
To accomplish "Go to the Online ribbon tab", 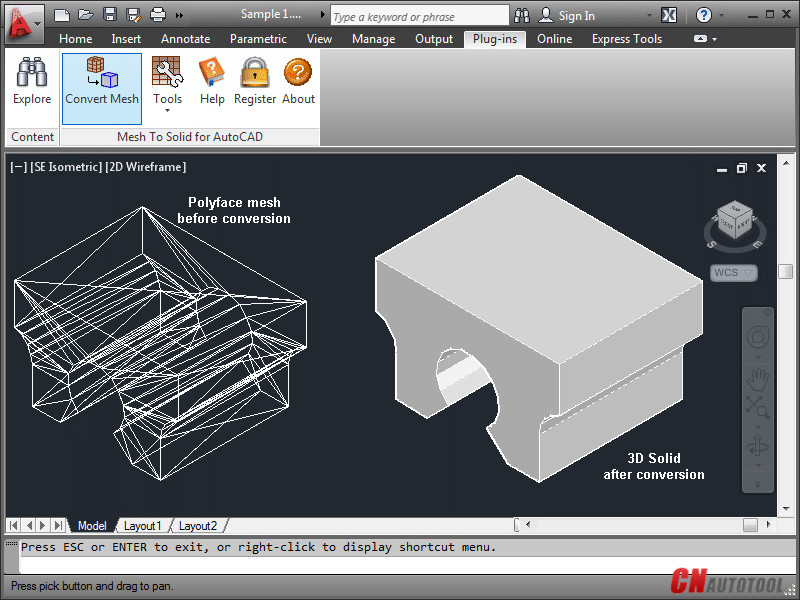I will click(x=555, y=39).
